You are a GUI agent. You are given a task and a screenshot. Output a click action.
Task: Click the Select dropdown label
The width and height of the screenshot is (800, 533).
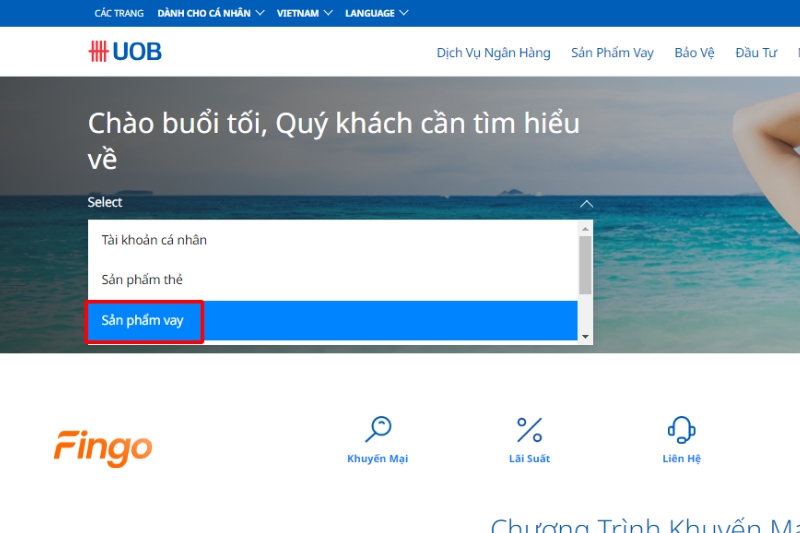point(105,202)
